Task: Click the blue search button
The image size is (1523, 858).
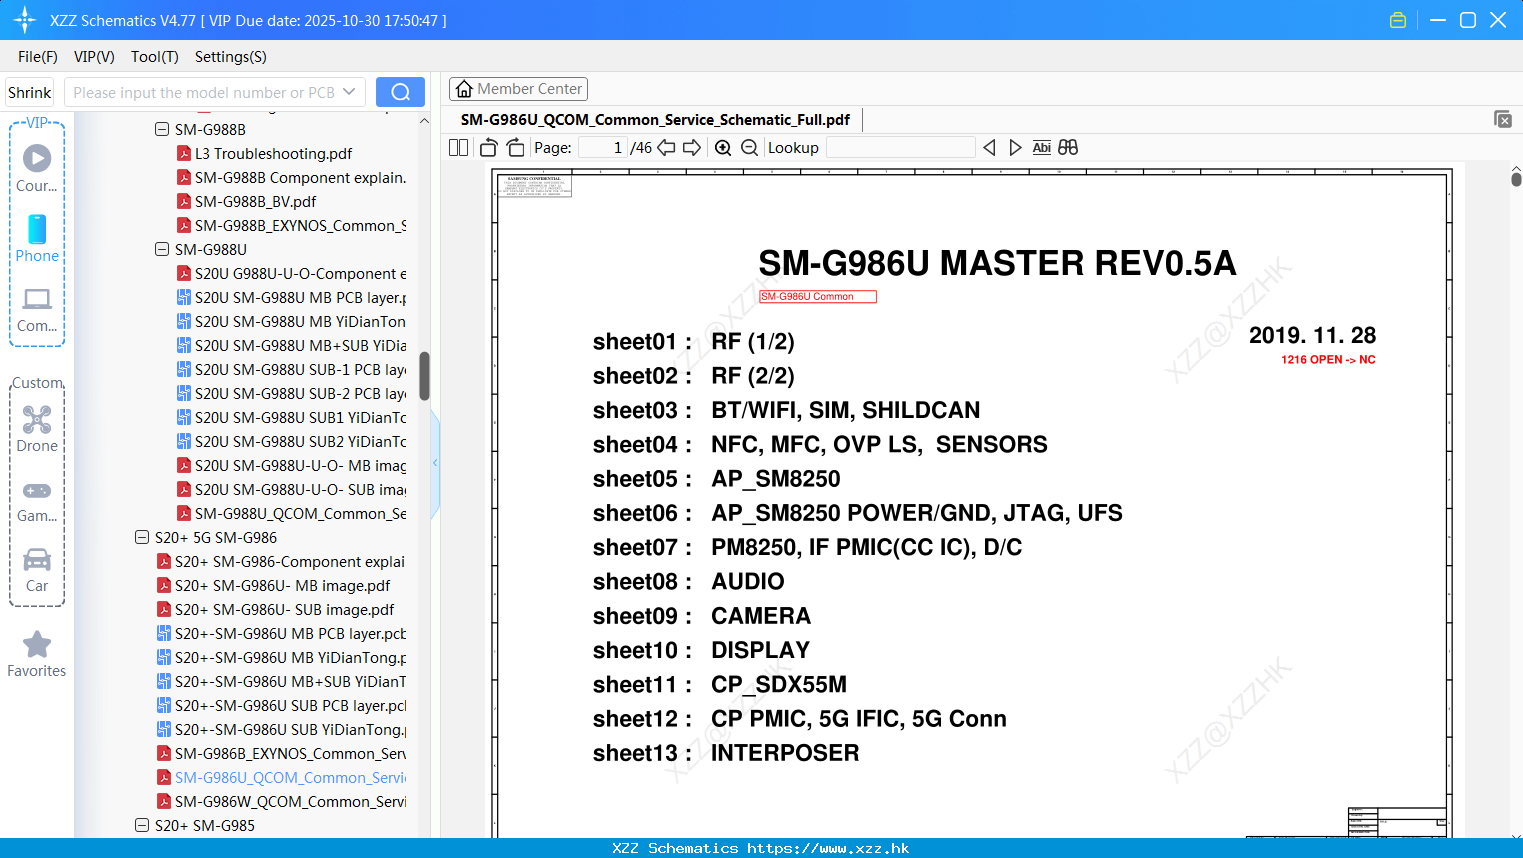Action: (x=400, y=92)
